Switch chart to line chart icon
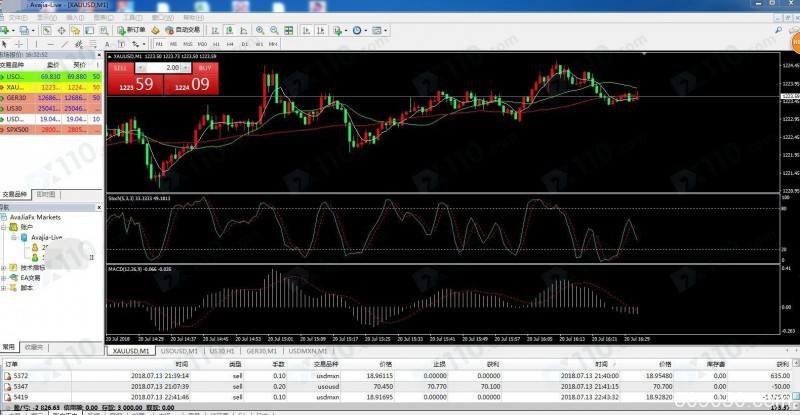This screenshot has height=415, width=800. [x=244, y=30]
